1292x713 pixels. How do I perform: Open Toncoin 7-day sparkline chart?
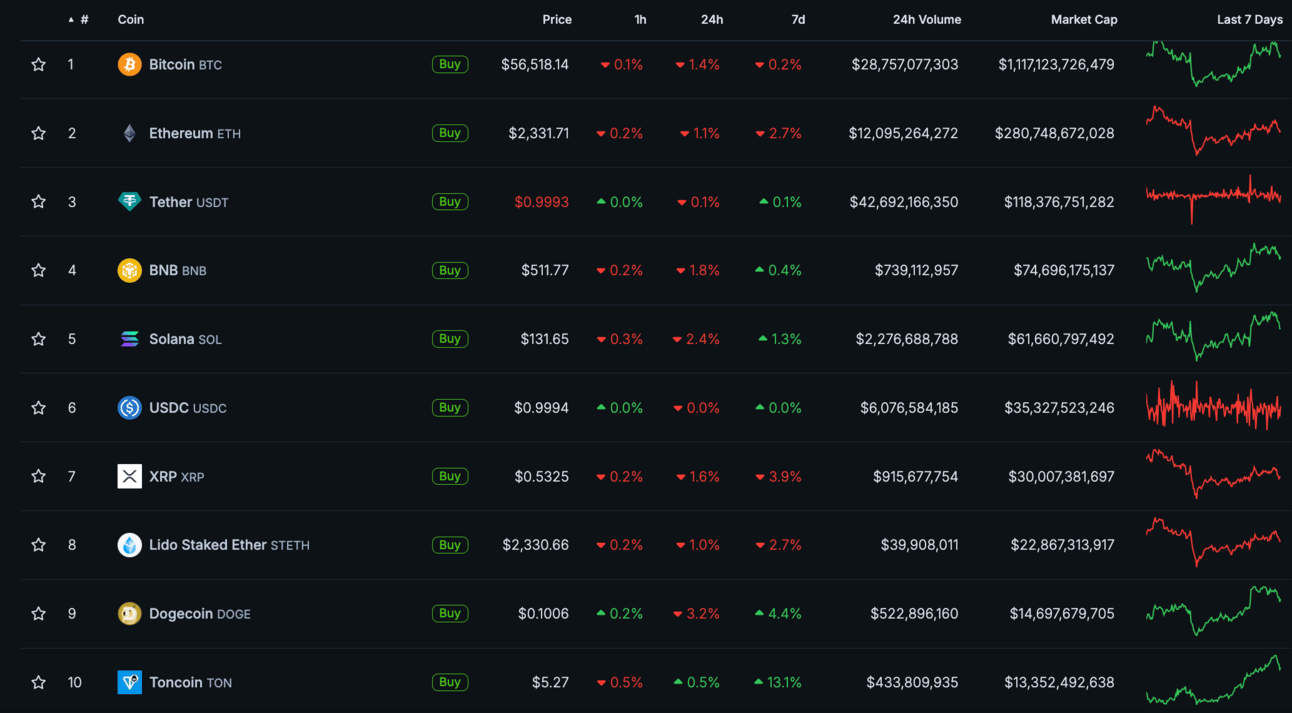(x=1213, y=680)
